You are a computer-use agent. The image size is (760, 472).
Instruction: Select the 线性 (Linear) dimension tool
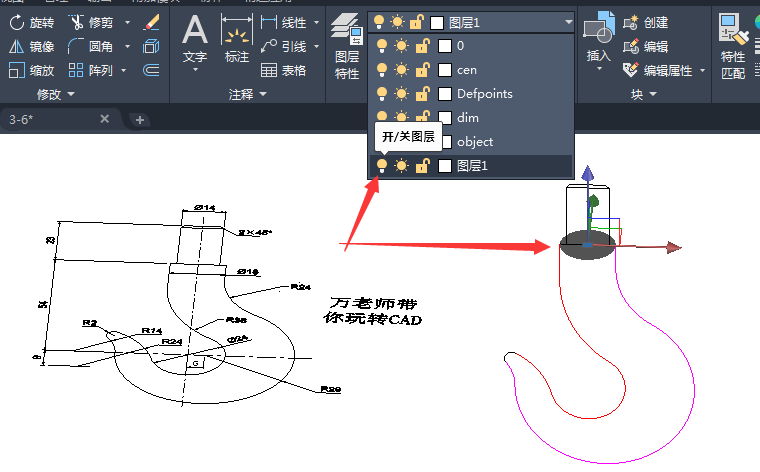point(284,22)
